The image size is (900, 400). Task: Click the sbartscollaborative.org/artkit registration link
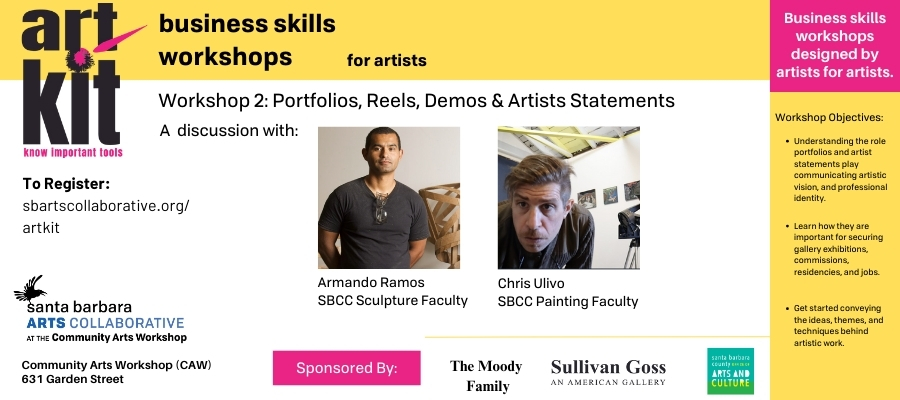pyautogui.click(x=105, y=218)
